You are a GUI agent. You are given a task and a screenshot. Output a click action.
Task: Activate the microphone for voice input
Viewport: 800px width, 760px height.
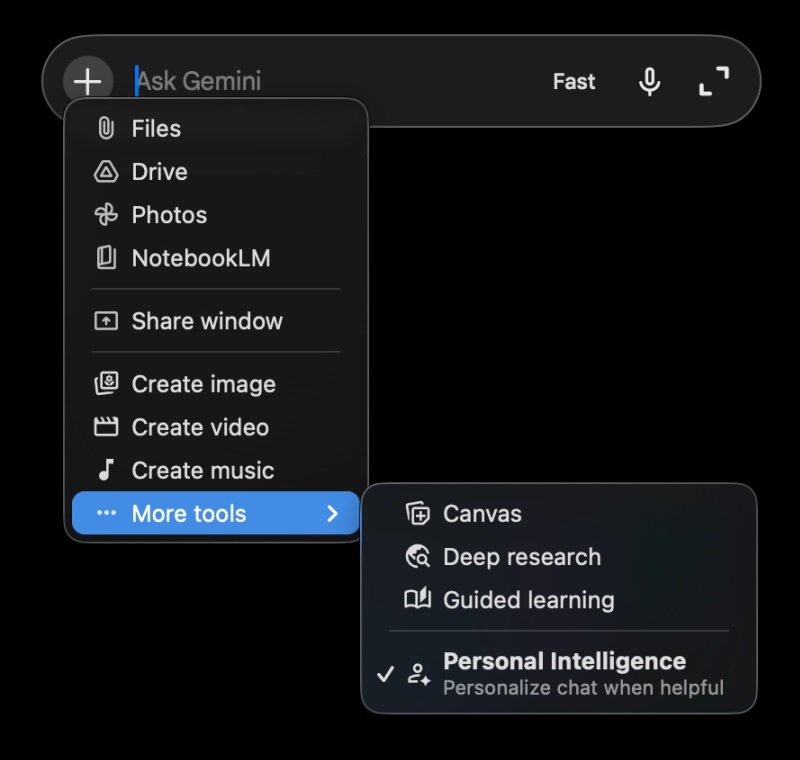650,81
